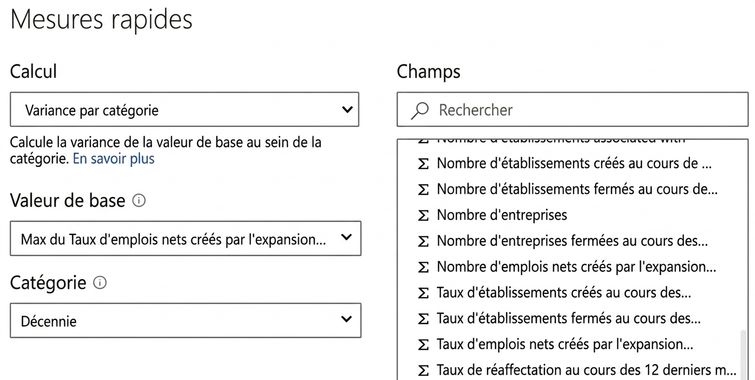The image size is (755, 380).
Task: Select Taux d'établissements fermés au cours des field
Action: [569, 319]
